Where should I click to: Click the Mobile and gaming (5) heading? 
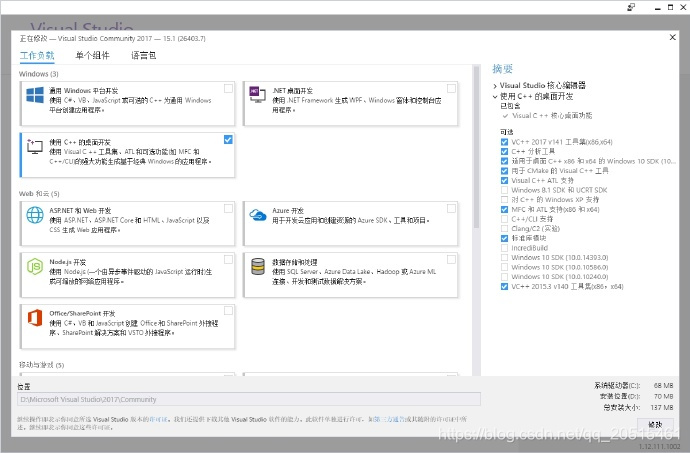41,365
